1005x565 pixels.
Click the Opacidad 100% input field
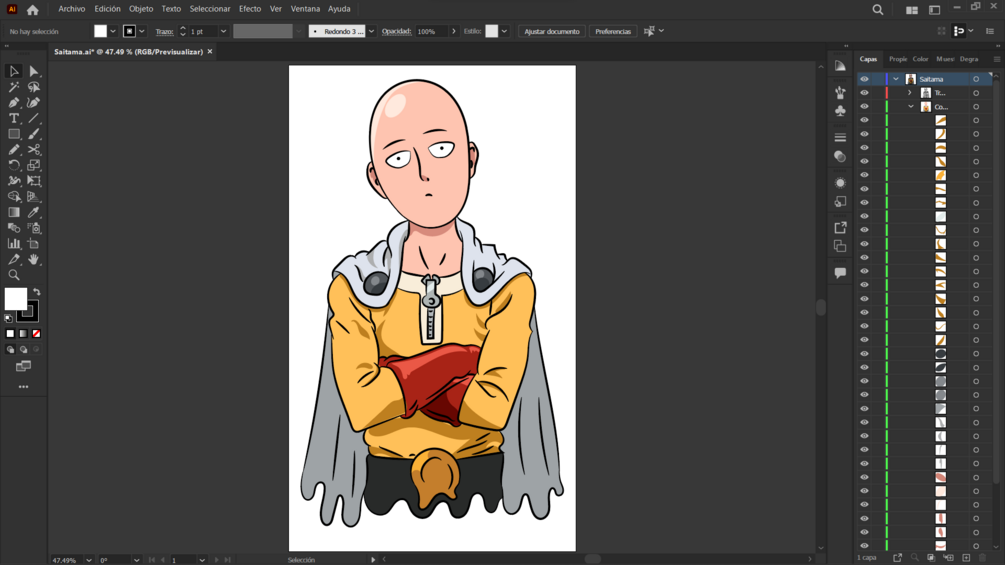[x=431, y=31]
